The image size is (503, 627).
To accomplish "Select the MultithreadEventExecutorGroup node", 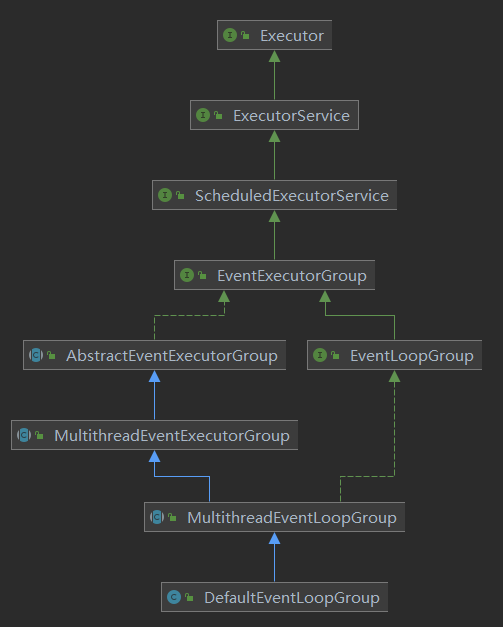I will (x=154, y=435).
